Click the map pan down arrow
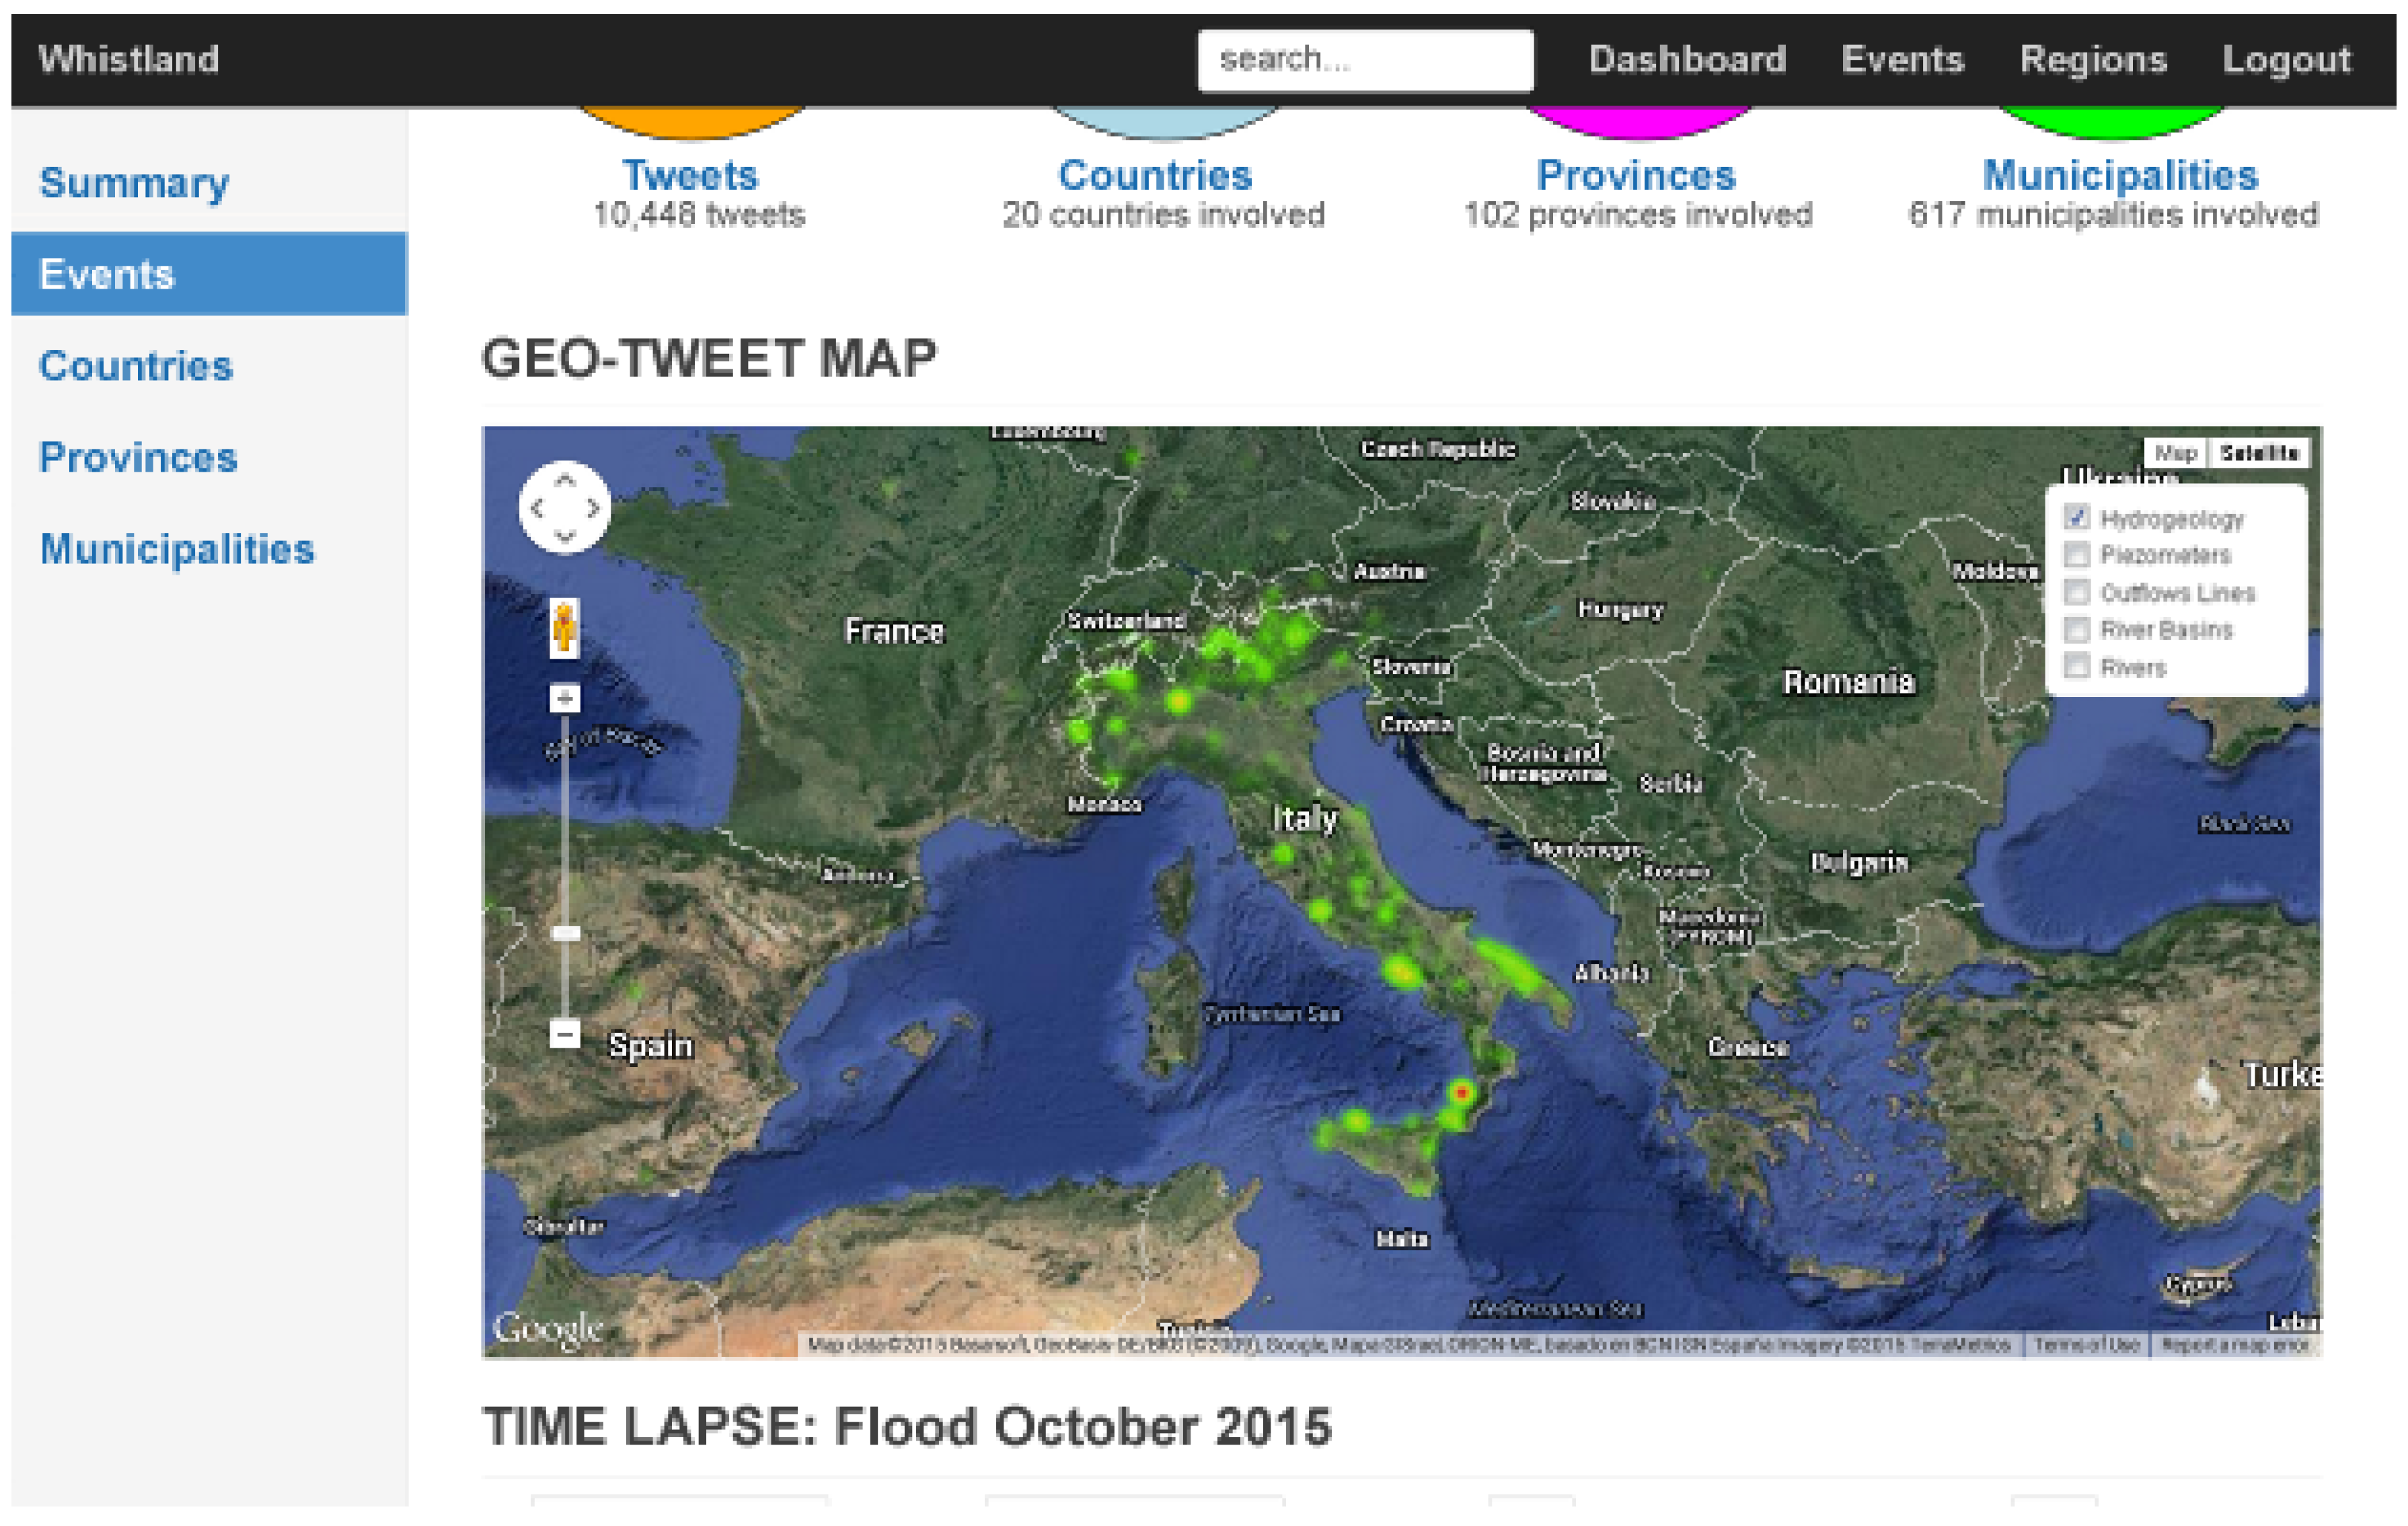The width and height of the screenshot is (2408, 1526). click(x=565, y=536)
